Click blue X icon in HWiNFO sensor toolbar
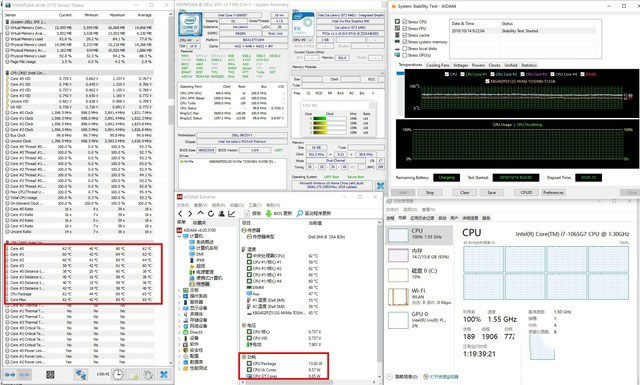This screenshot has height=385, width=640. [x=164, y=374]
